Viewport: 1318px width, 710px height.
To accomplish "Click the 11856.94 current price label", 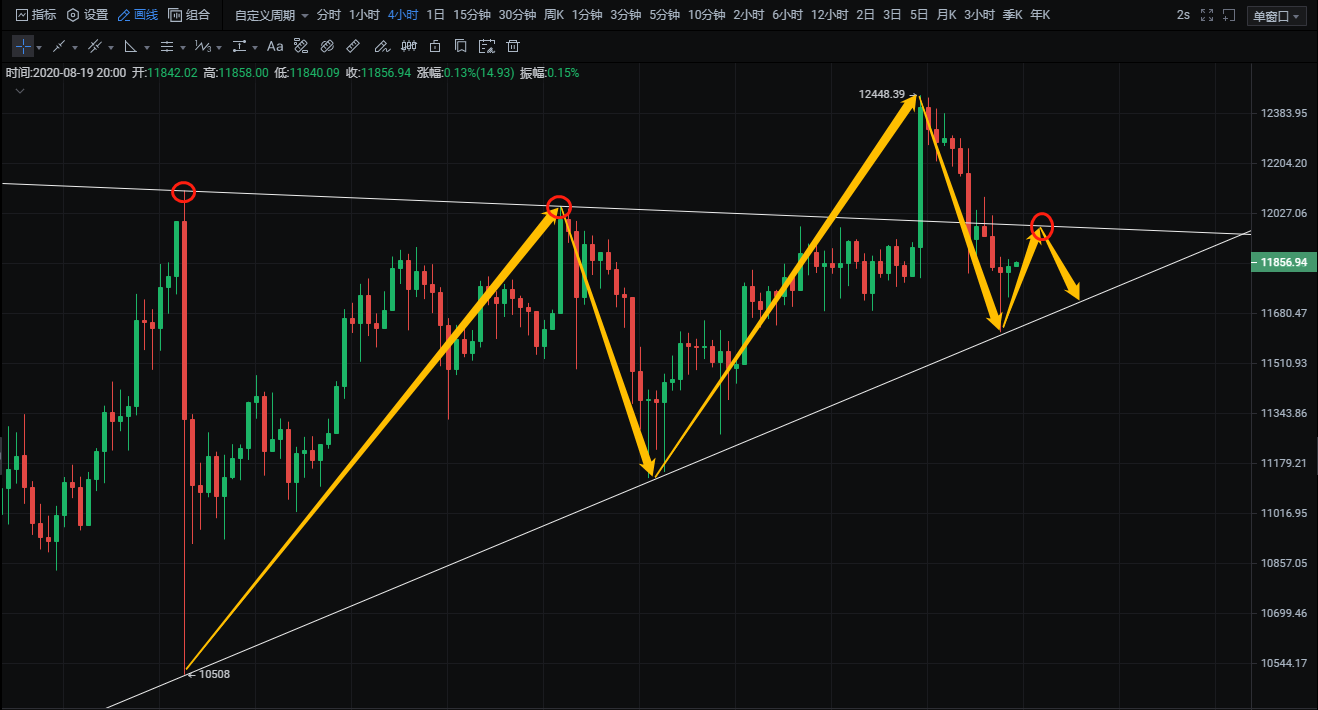I will [1283, 262].
